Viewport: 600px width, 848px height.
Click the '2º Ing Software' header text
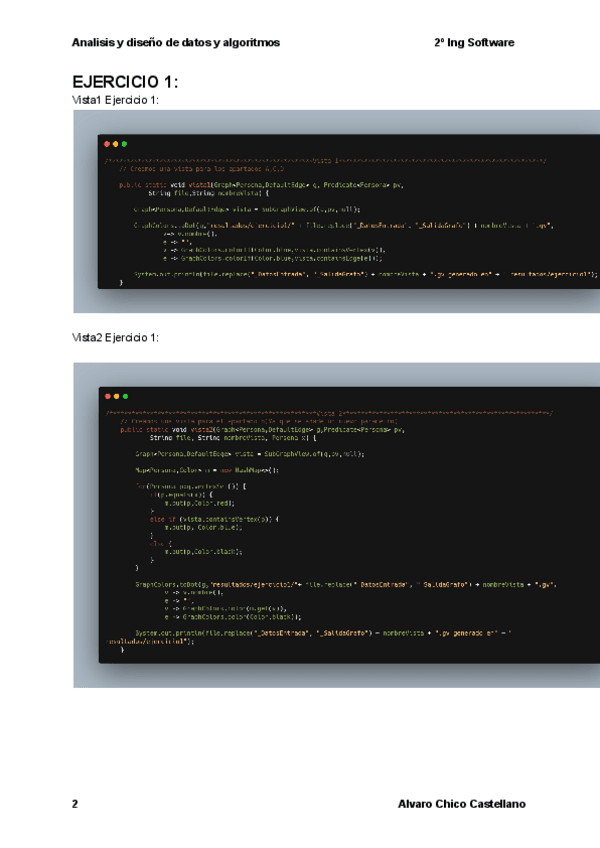[x=474, y=43]
